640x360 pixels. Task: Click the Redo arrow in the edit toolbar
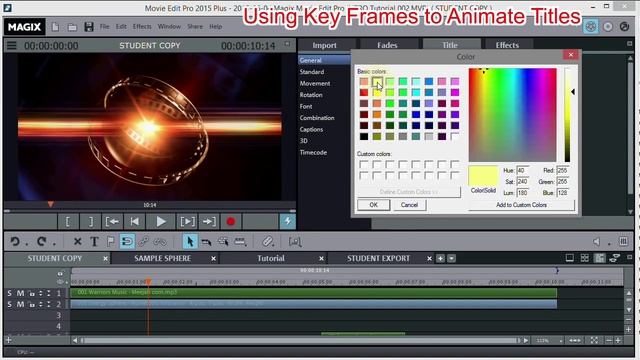pos(41,242)
